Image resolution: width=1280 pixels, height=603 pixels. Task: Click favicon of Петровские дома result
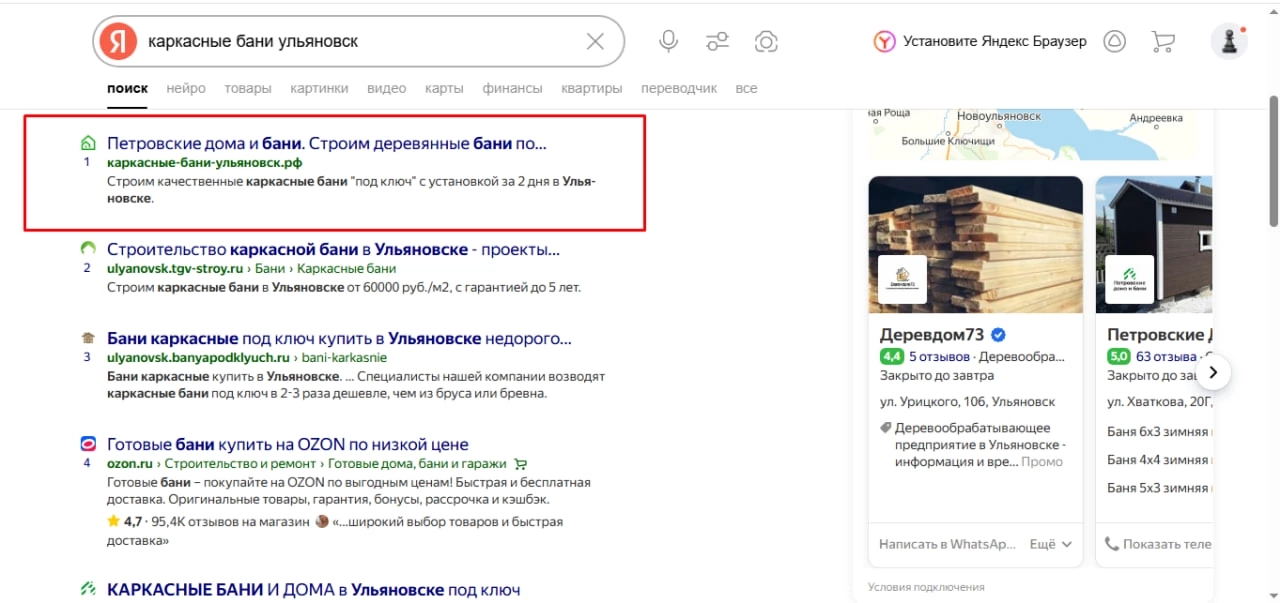tap(87, 143)
